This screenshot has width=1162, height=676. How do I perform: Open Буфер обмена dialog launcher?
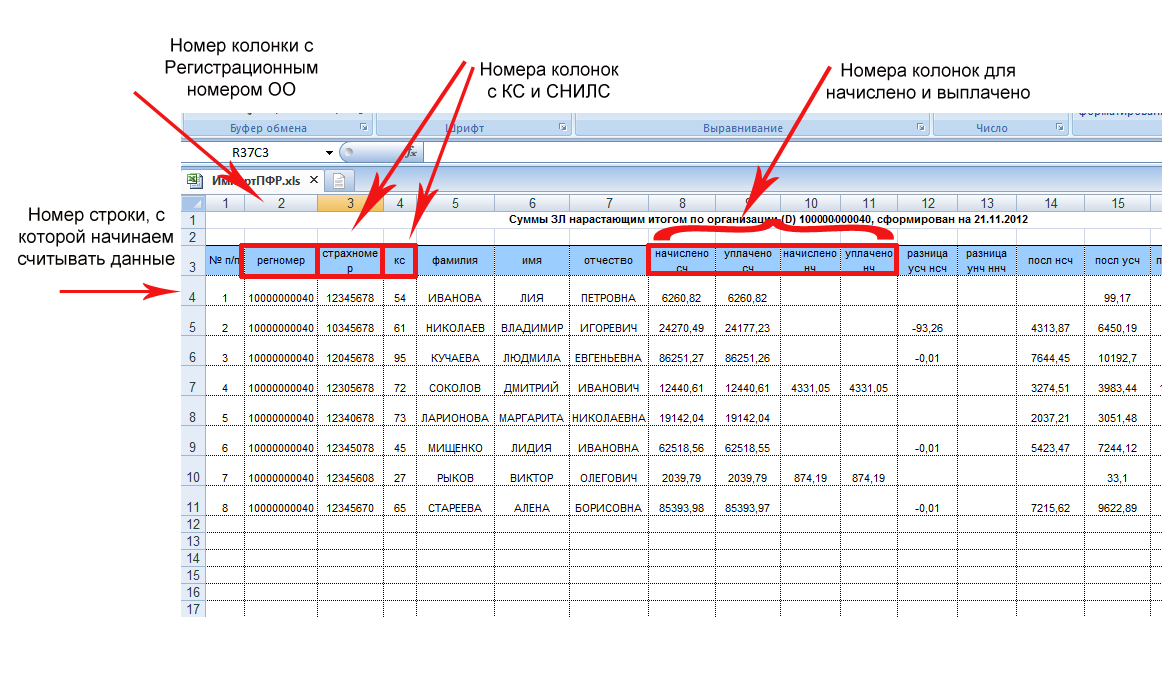(x=363, y=127)
